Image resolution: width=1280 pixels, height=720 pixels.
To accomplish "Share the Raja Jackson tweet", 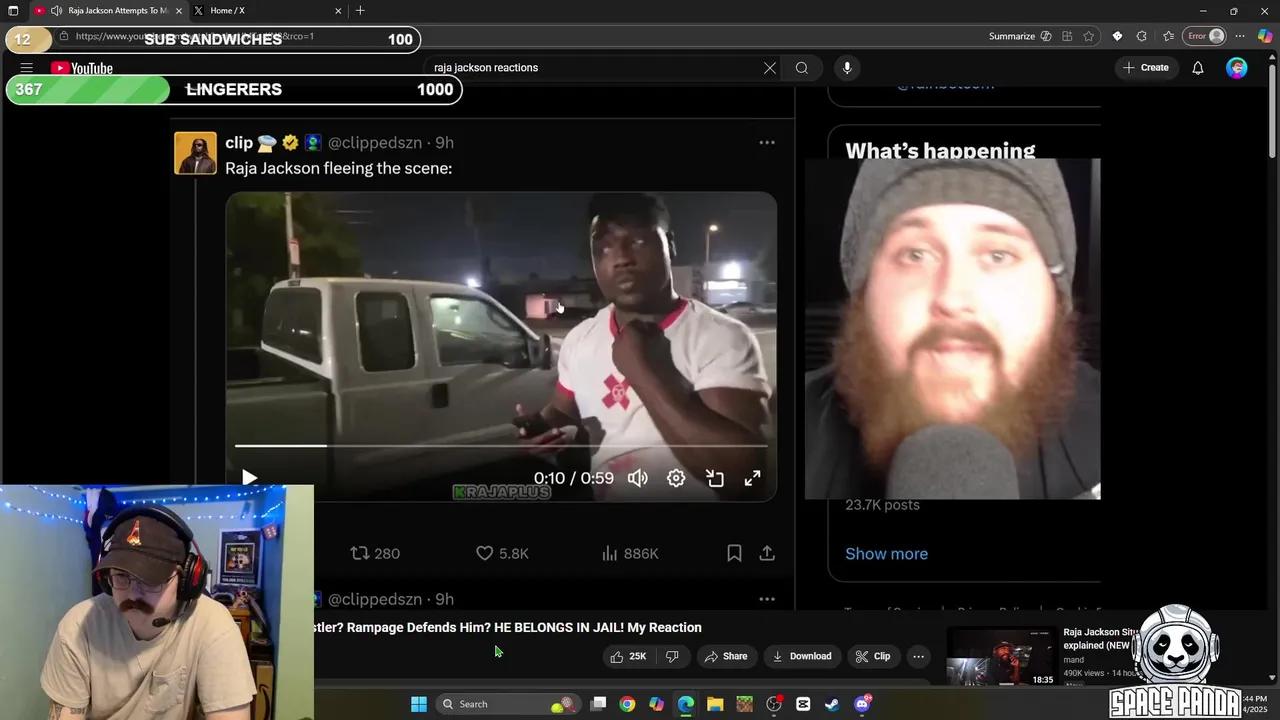I will click(767, 553).
